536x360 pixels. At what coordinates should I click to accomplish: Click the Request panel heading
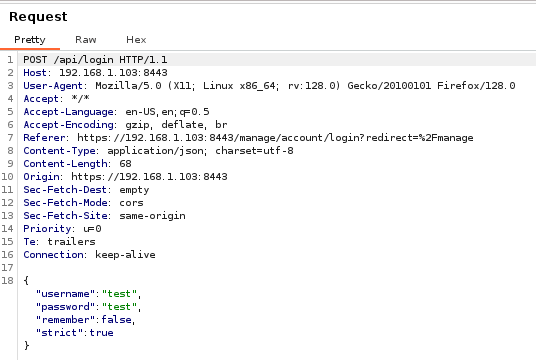[x=38, y=16]
